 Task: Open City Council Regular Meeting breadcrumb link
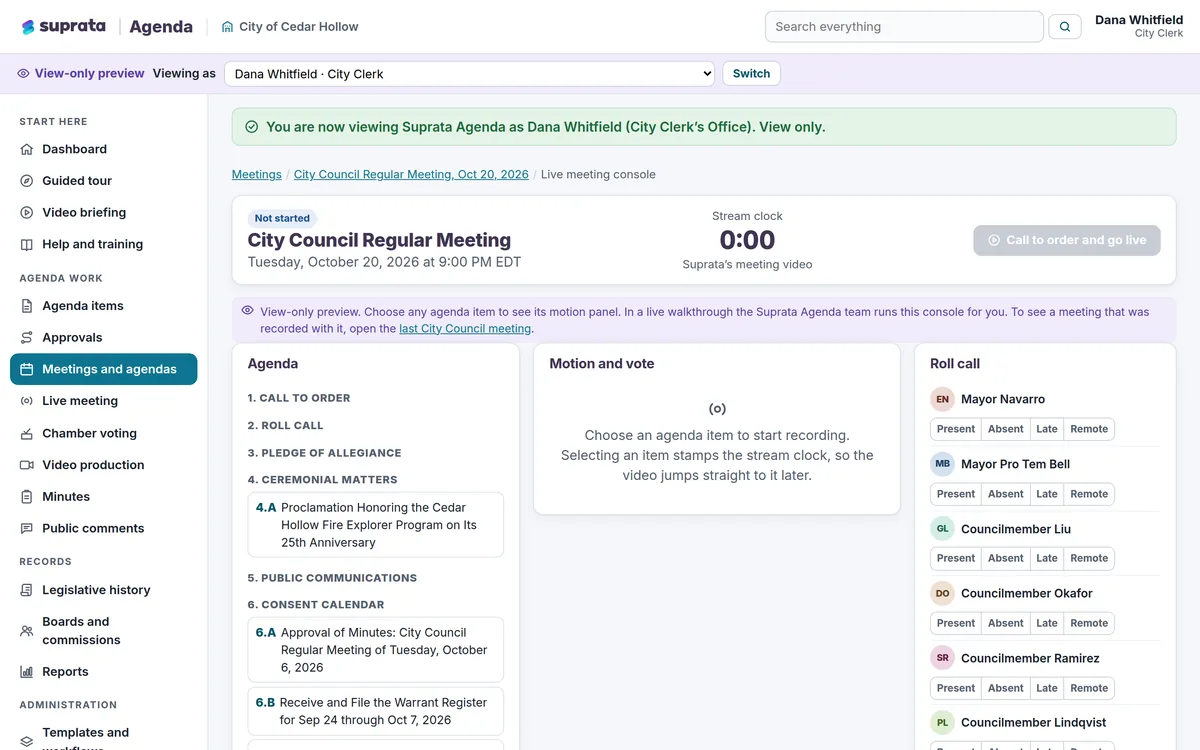pos(411,174)
